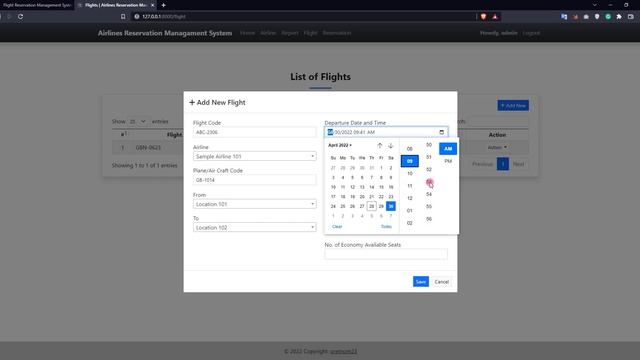Open the Show entries count dropdown
Image resolution: width=640 pixels, height=360 pixels.
[x=138, y=122]
